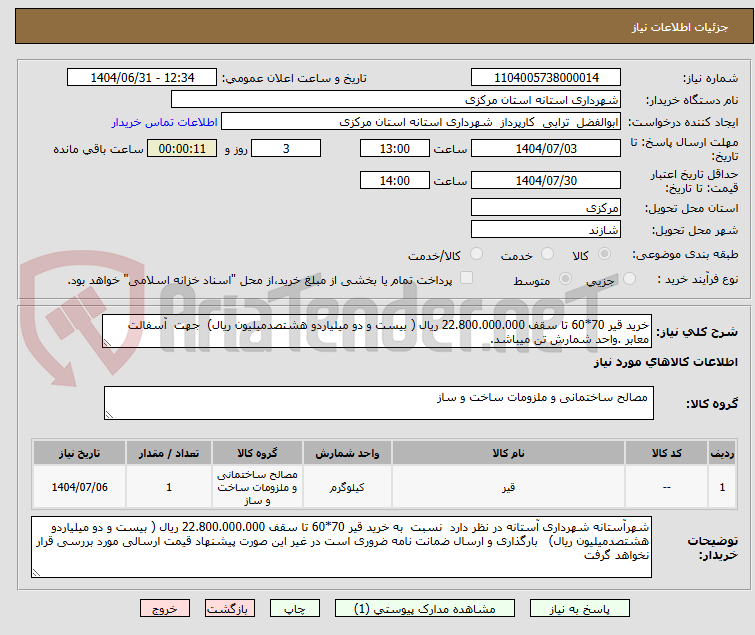Select the خدمت radio button
The image size is (755, 635).
(547, 254)
